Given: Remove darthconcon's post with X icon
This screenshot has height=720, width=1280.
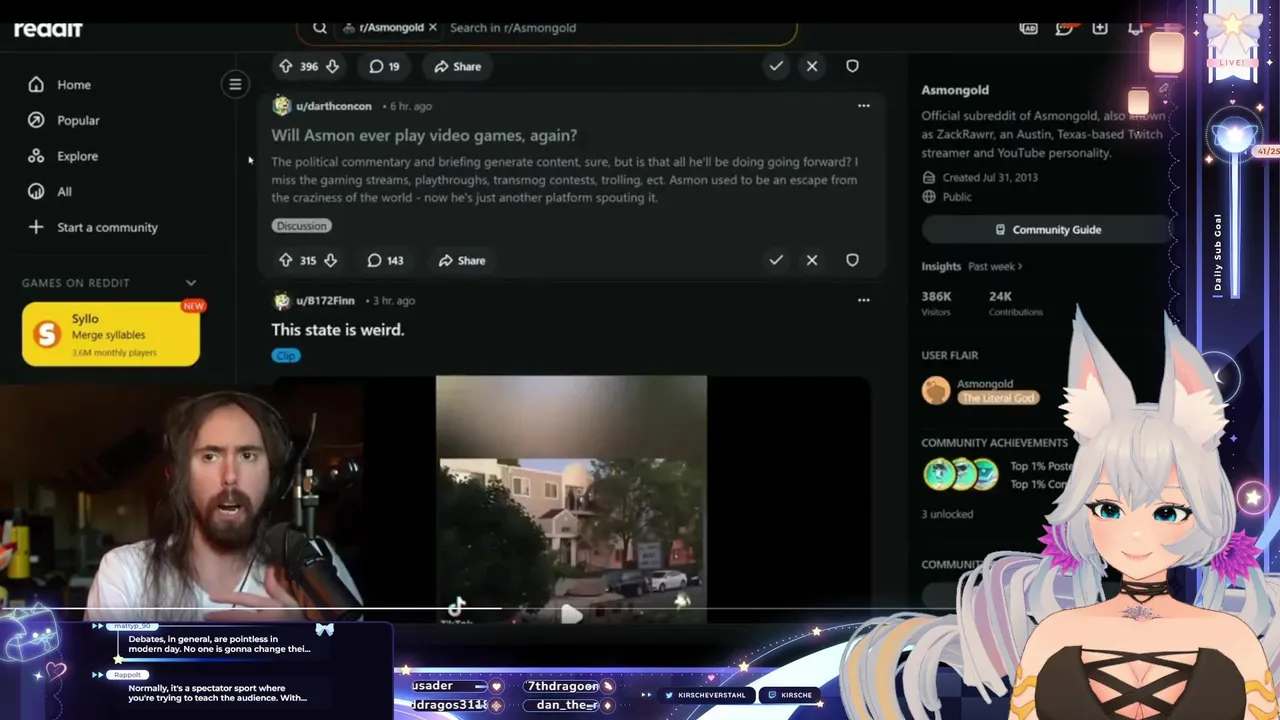Looking at the screenshot, I should 812,260.
